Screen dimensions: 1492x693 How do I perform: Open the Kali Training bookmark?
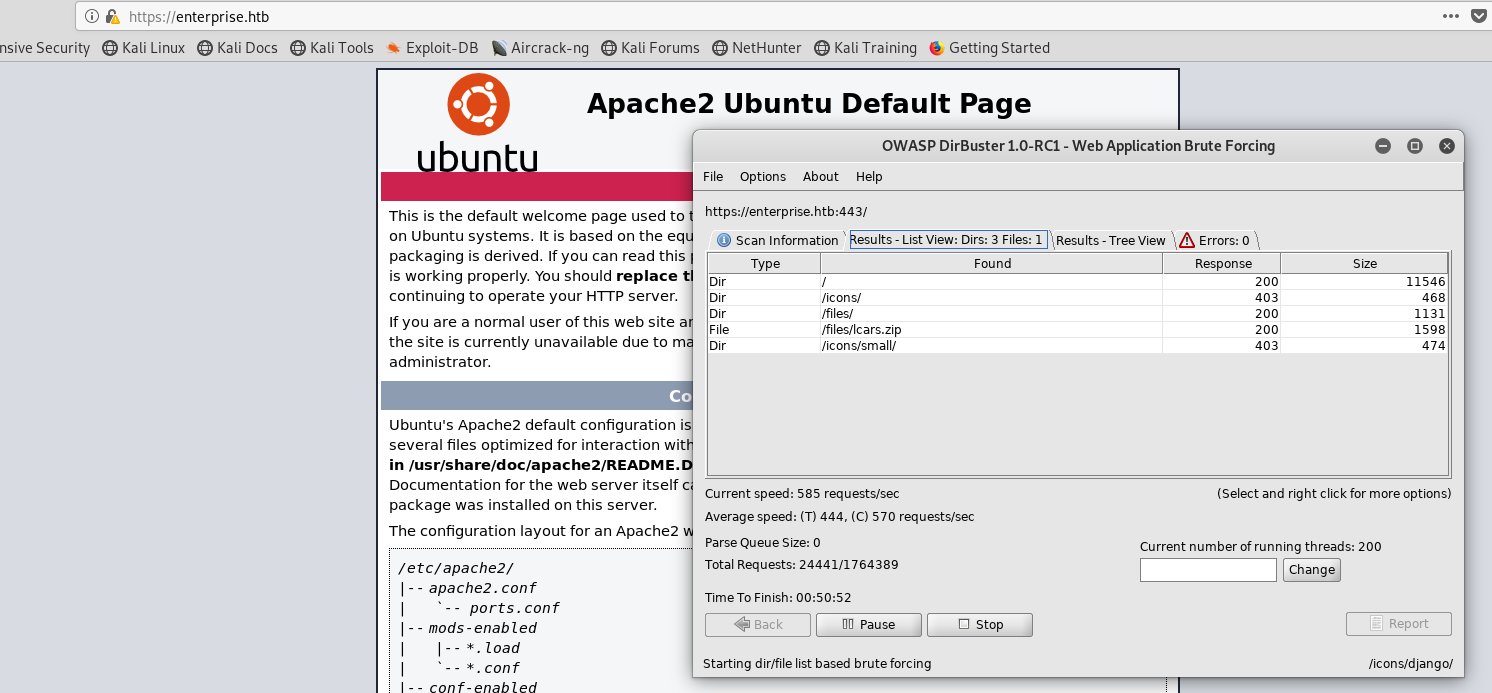pos(866,48)
